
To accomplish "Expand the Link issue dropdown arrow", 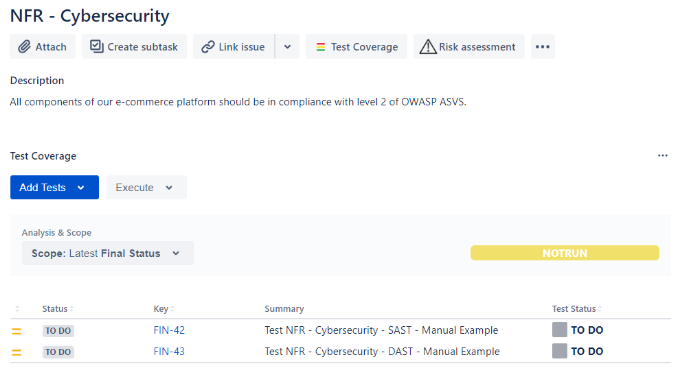I will click(x=288, y=47).
